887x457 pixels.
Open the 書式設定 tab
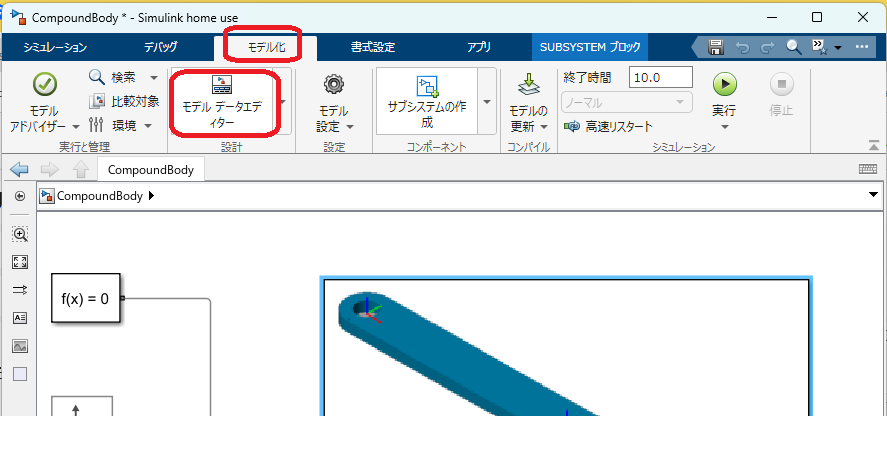(x=372, y=47)
